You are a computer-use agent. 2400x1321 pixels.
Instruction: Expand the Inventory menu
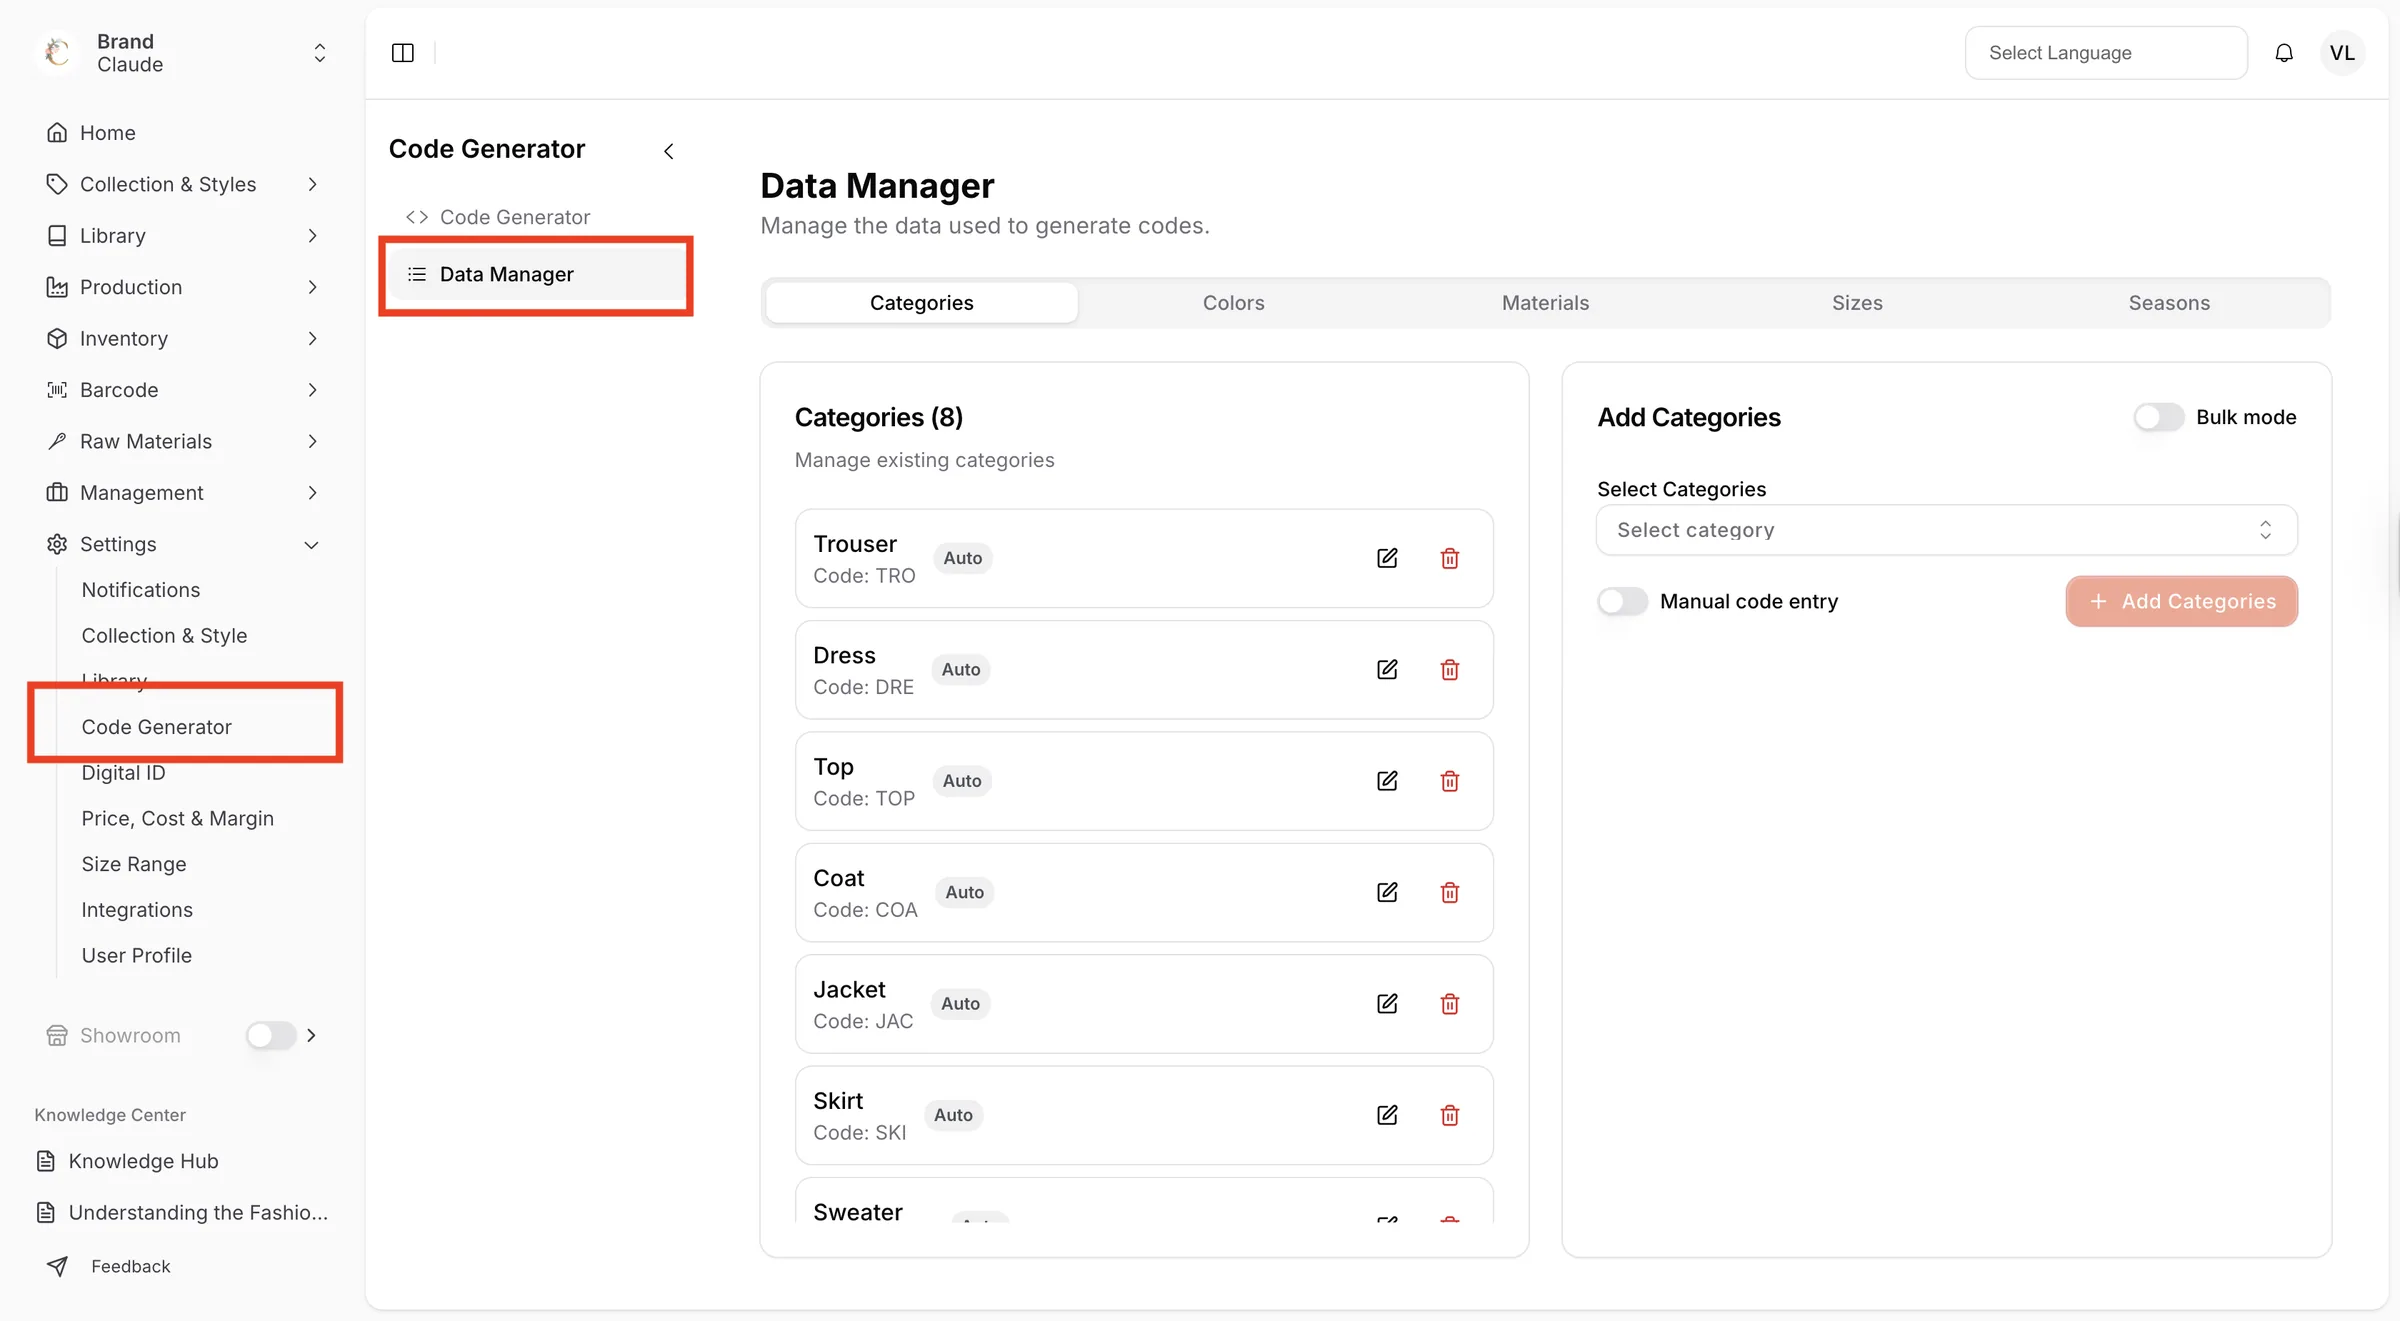pyautogui.click(x=182, y=338)
